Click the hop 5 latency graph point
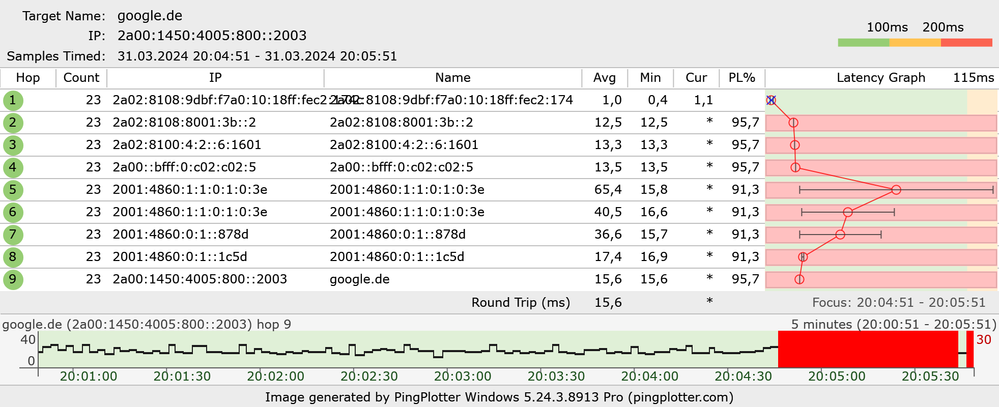 pos(896,189)
